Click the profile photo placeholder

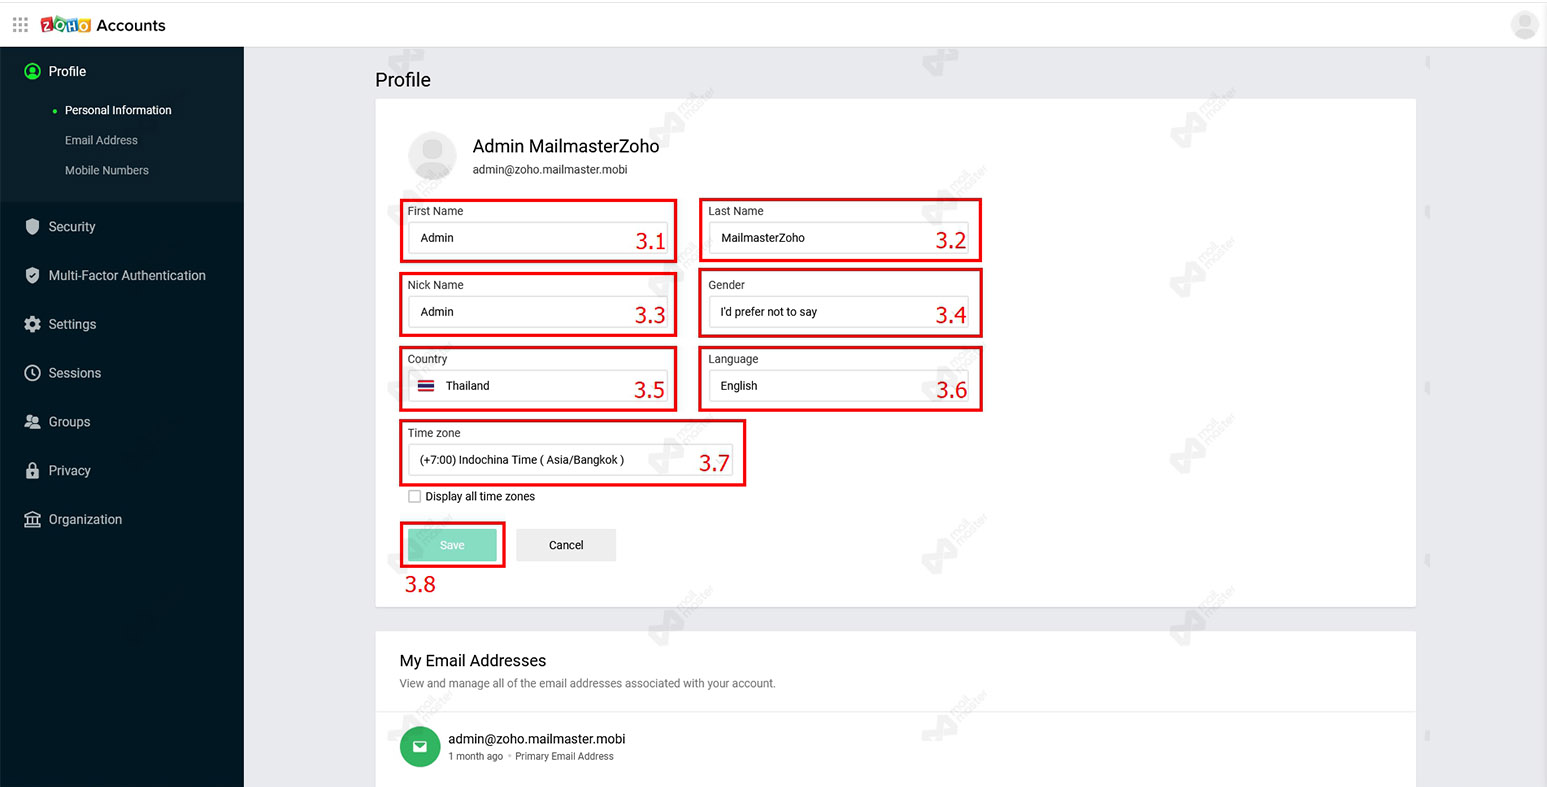point(432,155)
